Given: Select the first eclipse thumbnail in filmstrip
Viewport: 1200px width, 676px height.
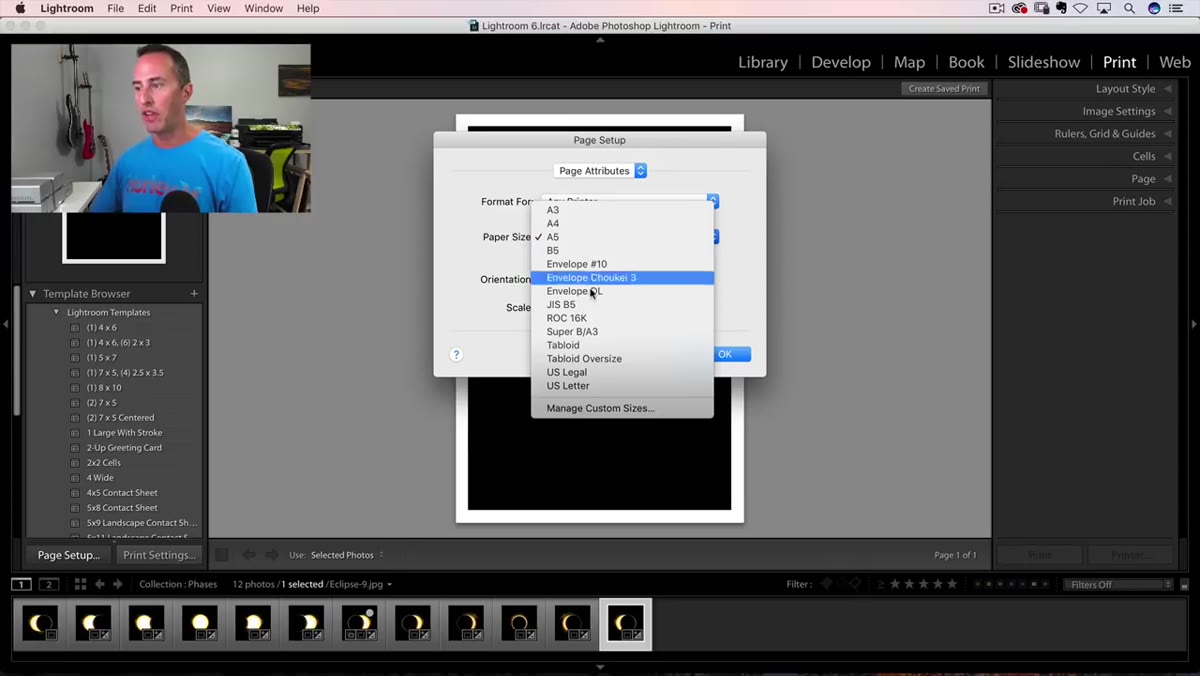Looking at the screenshot, I should click(40, 623).
